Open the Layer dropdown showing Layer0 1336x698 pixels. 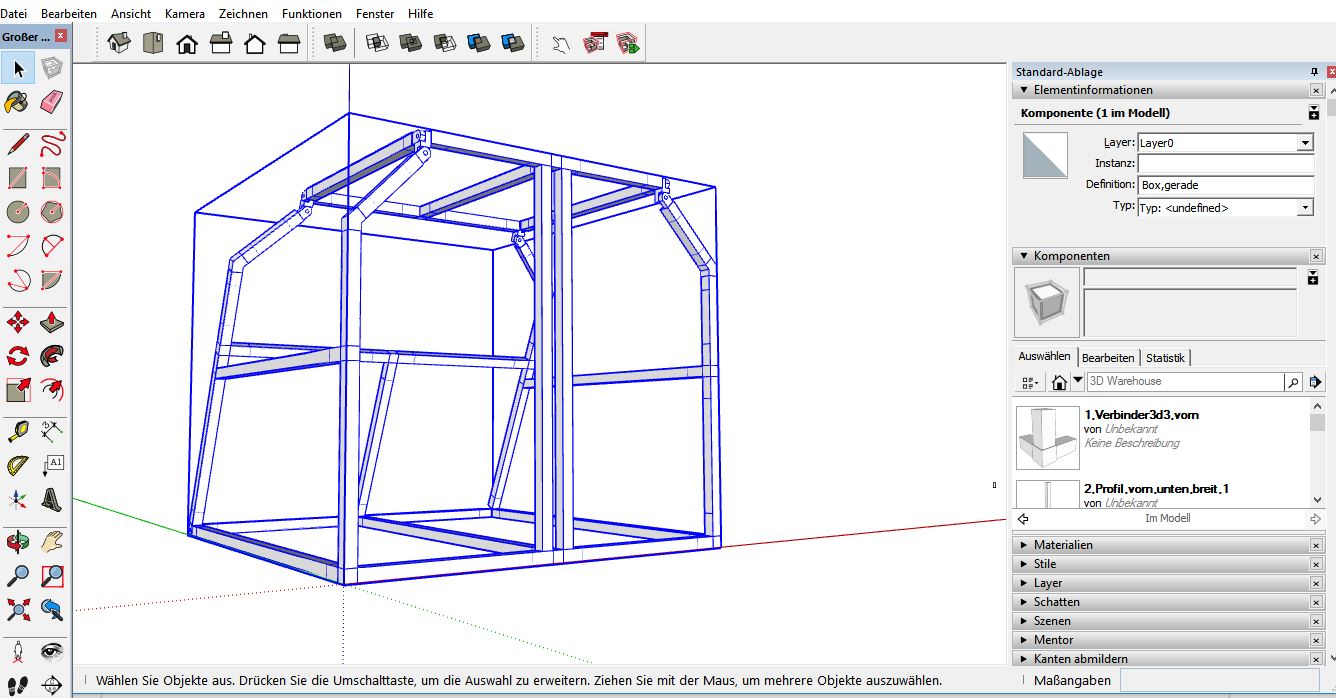point(1304,143)
